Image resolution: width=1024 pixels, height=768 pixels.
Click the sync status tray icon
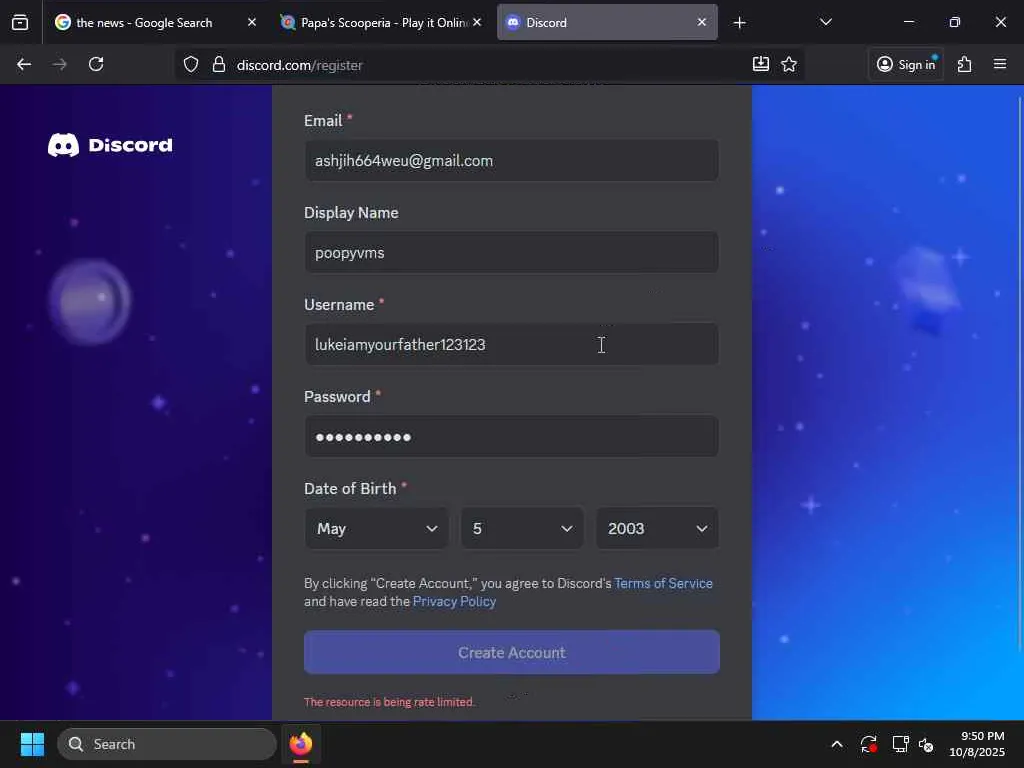[869, 744]
